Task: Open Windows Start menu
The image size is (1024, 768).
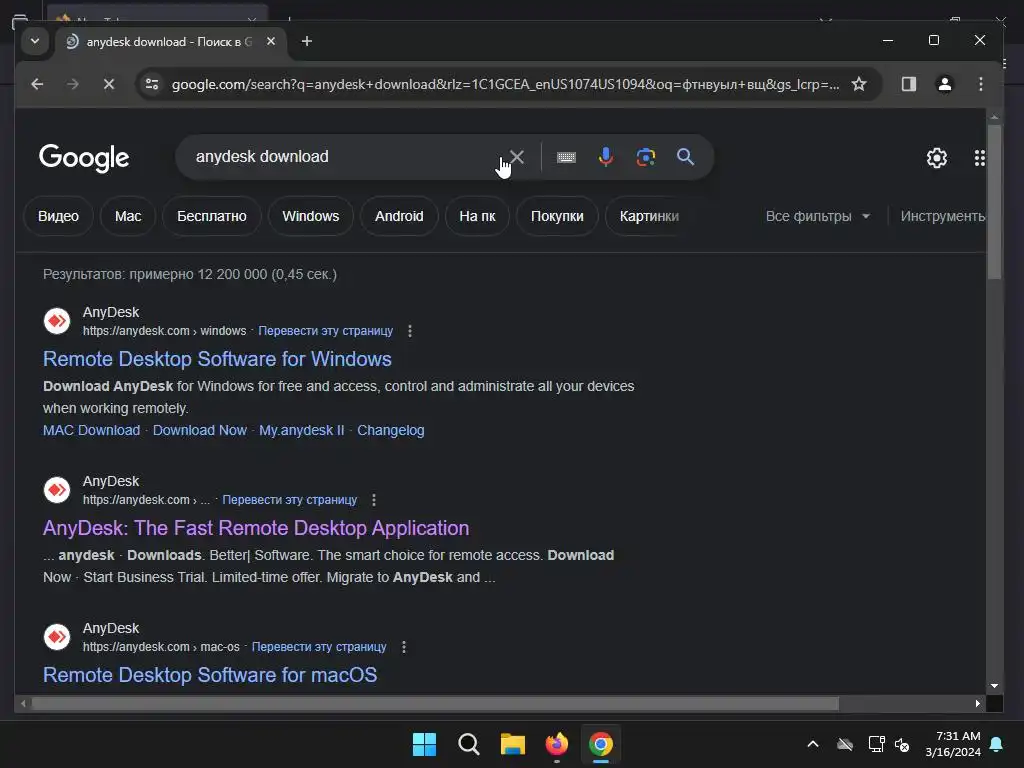Action: click(x=424, y=744)
